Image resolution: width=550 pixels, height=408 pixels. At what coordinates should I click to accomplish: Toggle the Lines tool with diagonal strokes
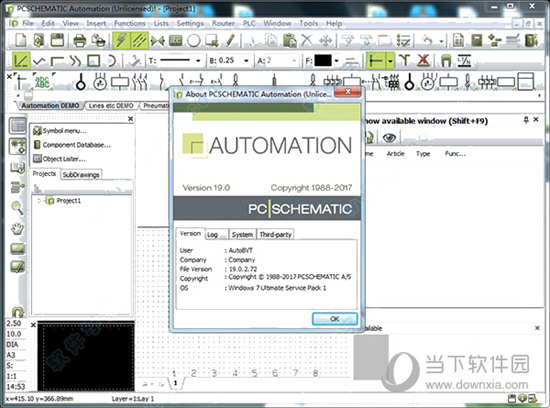pyautogui.click(x=139, y=40)
